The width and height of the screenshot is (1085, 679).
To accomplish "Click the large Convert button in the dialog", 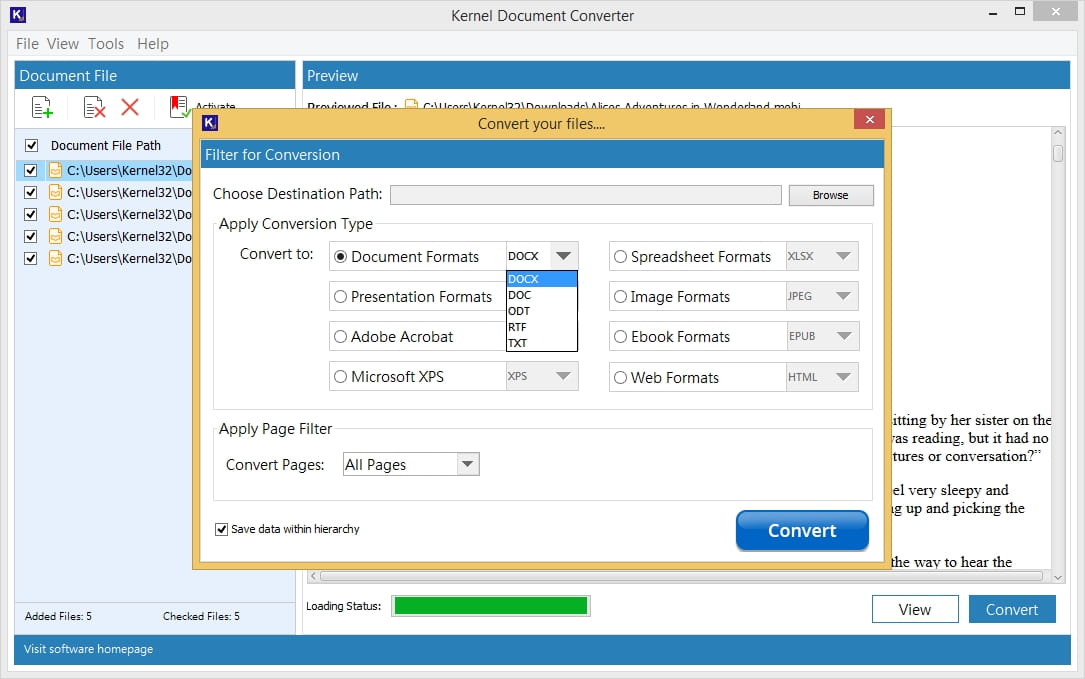I will [802, 531].
